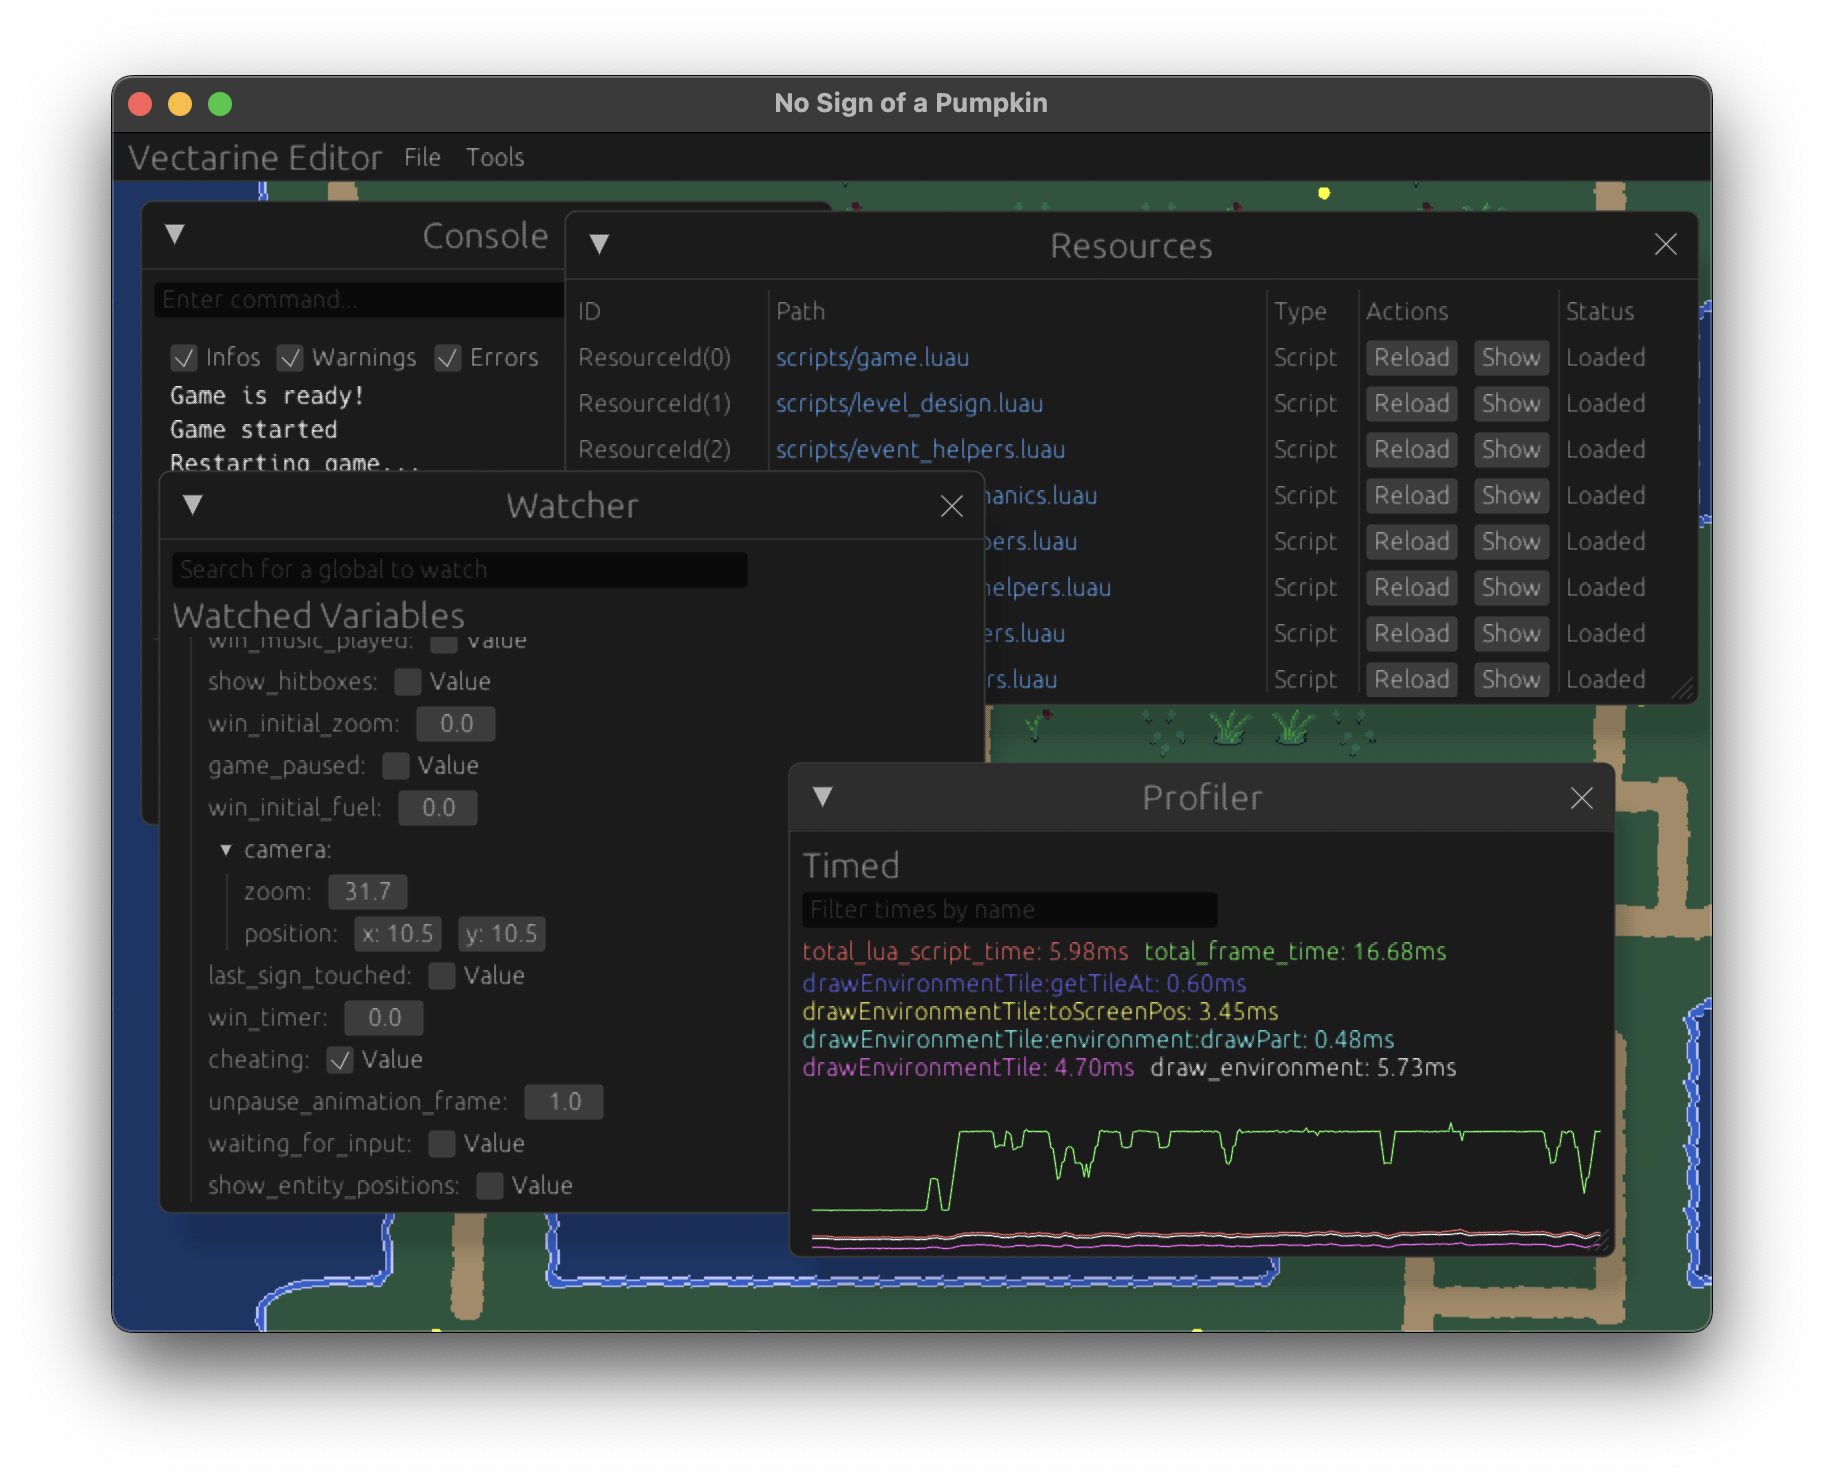
Task: Click the Search for a global field
Action: pos(459,570)
